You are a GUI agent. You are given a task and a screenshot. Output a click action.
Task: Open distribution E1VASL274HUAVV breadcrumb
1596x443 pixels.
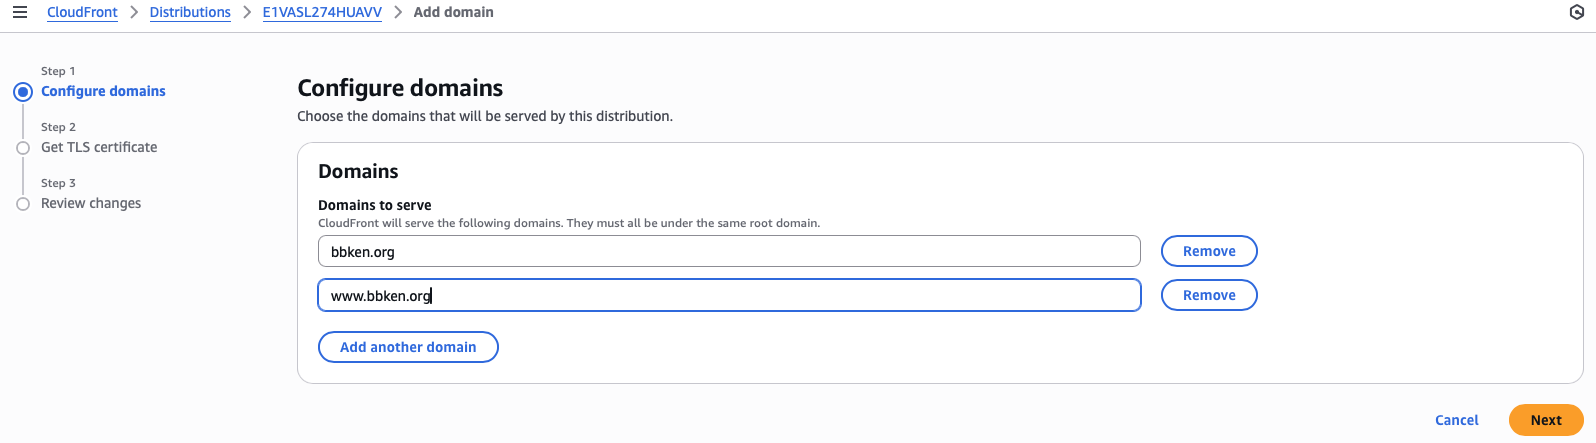(322, 13)
